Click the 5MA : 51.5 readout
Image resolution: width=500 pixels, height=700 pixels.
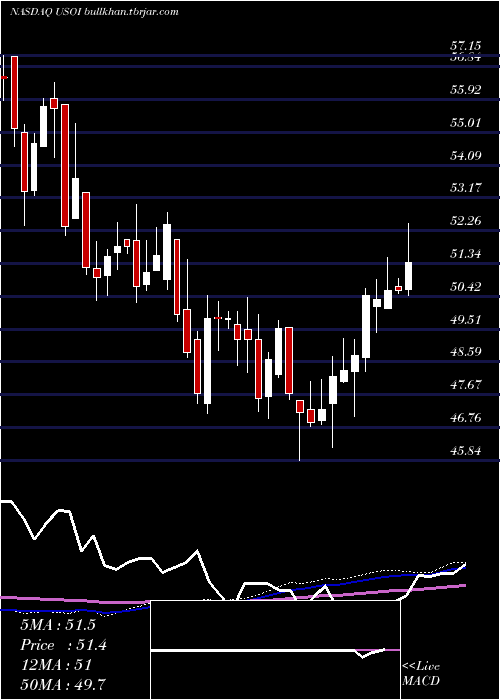[58, 625]
